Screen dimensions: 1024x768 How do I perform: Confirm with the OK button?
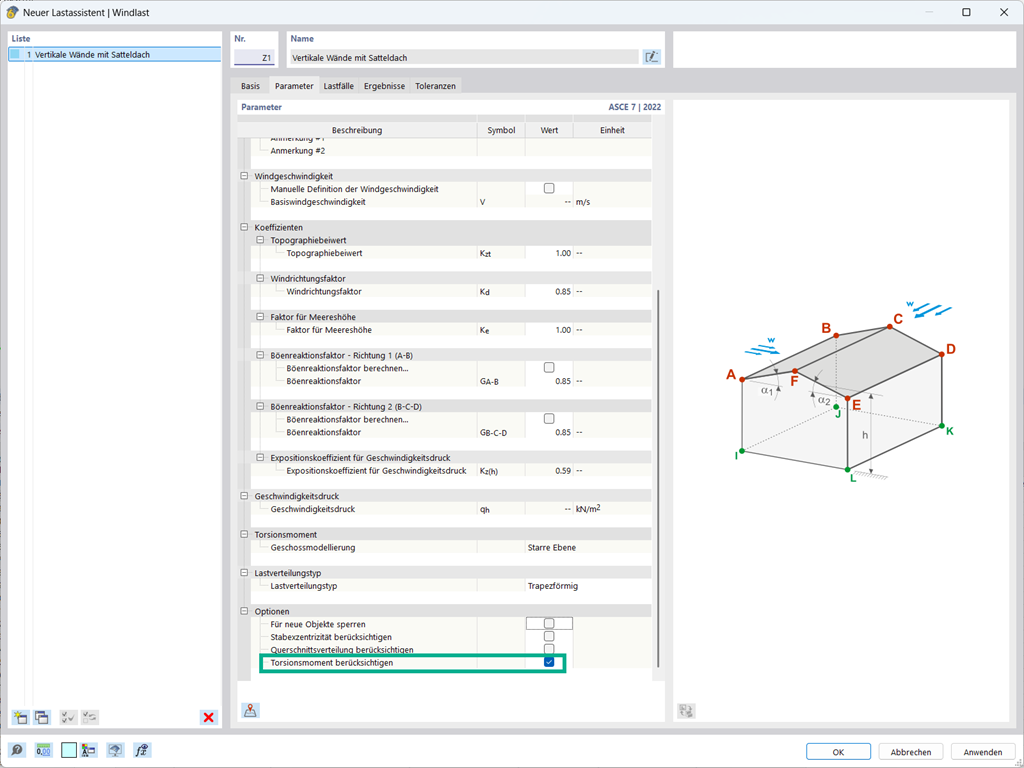838,752
